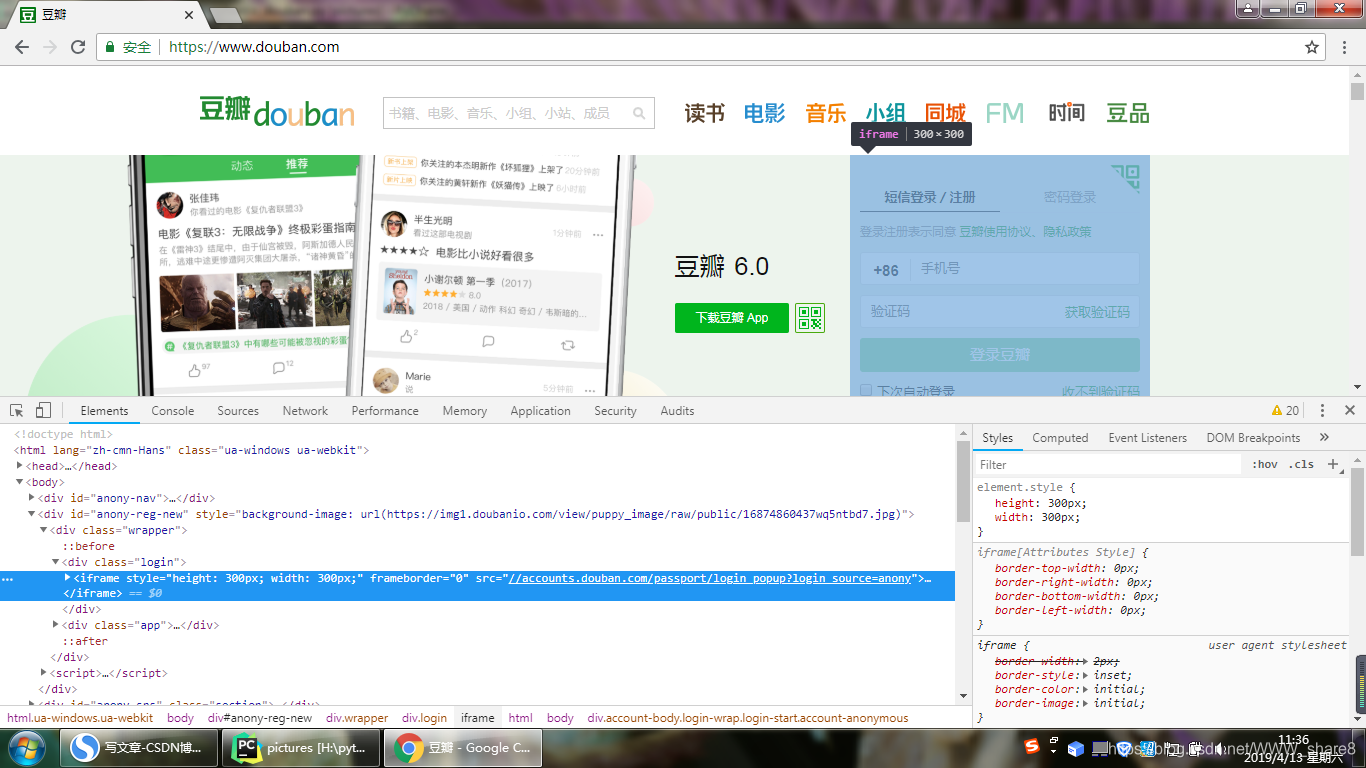
Task: Go back to the previous page in Chrome
Action: [x=22, y=47]
